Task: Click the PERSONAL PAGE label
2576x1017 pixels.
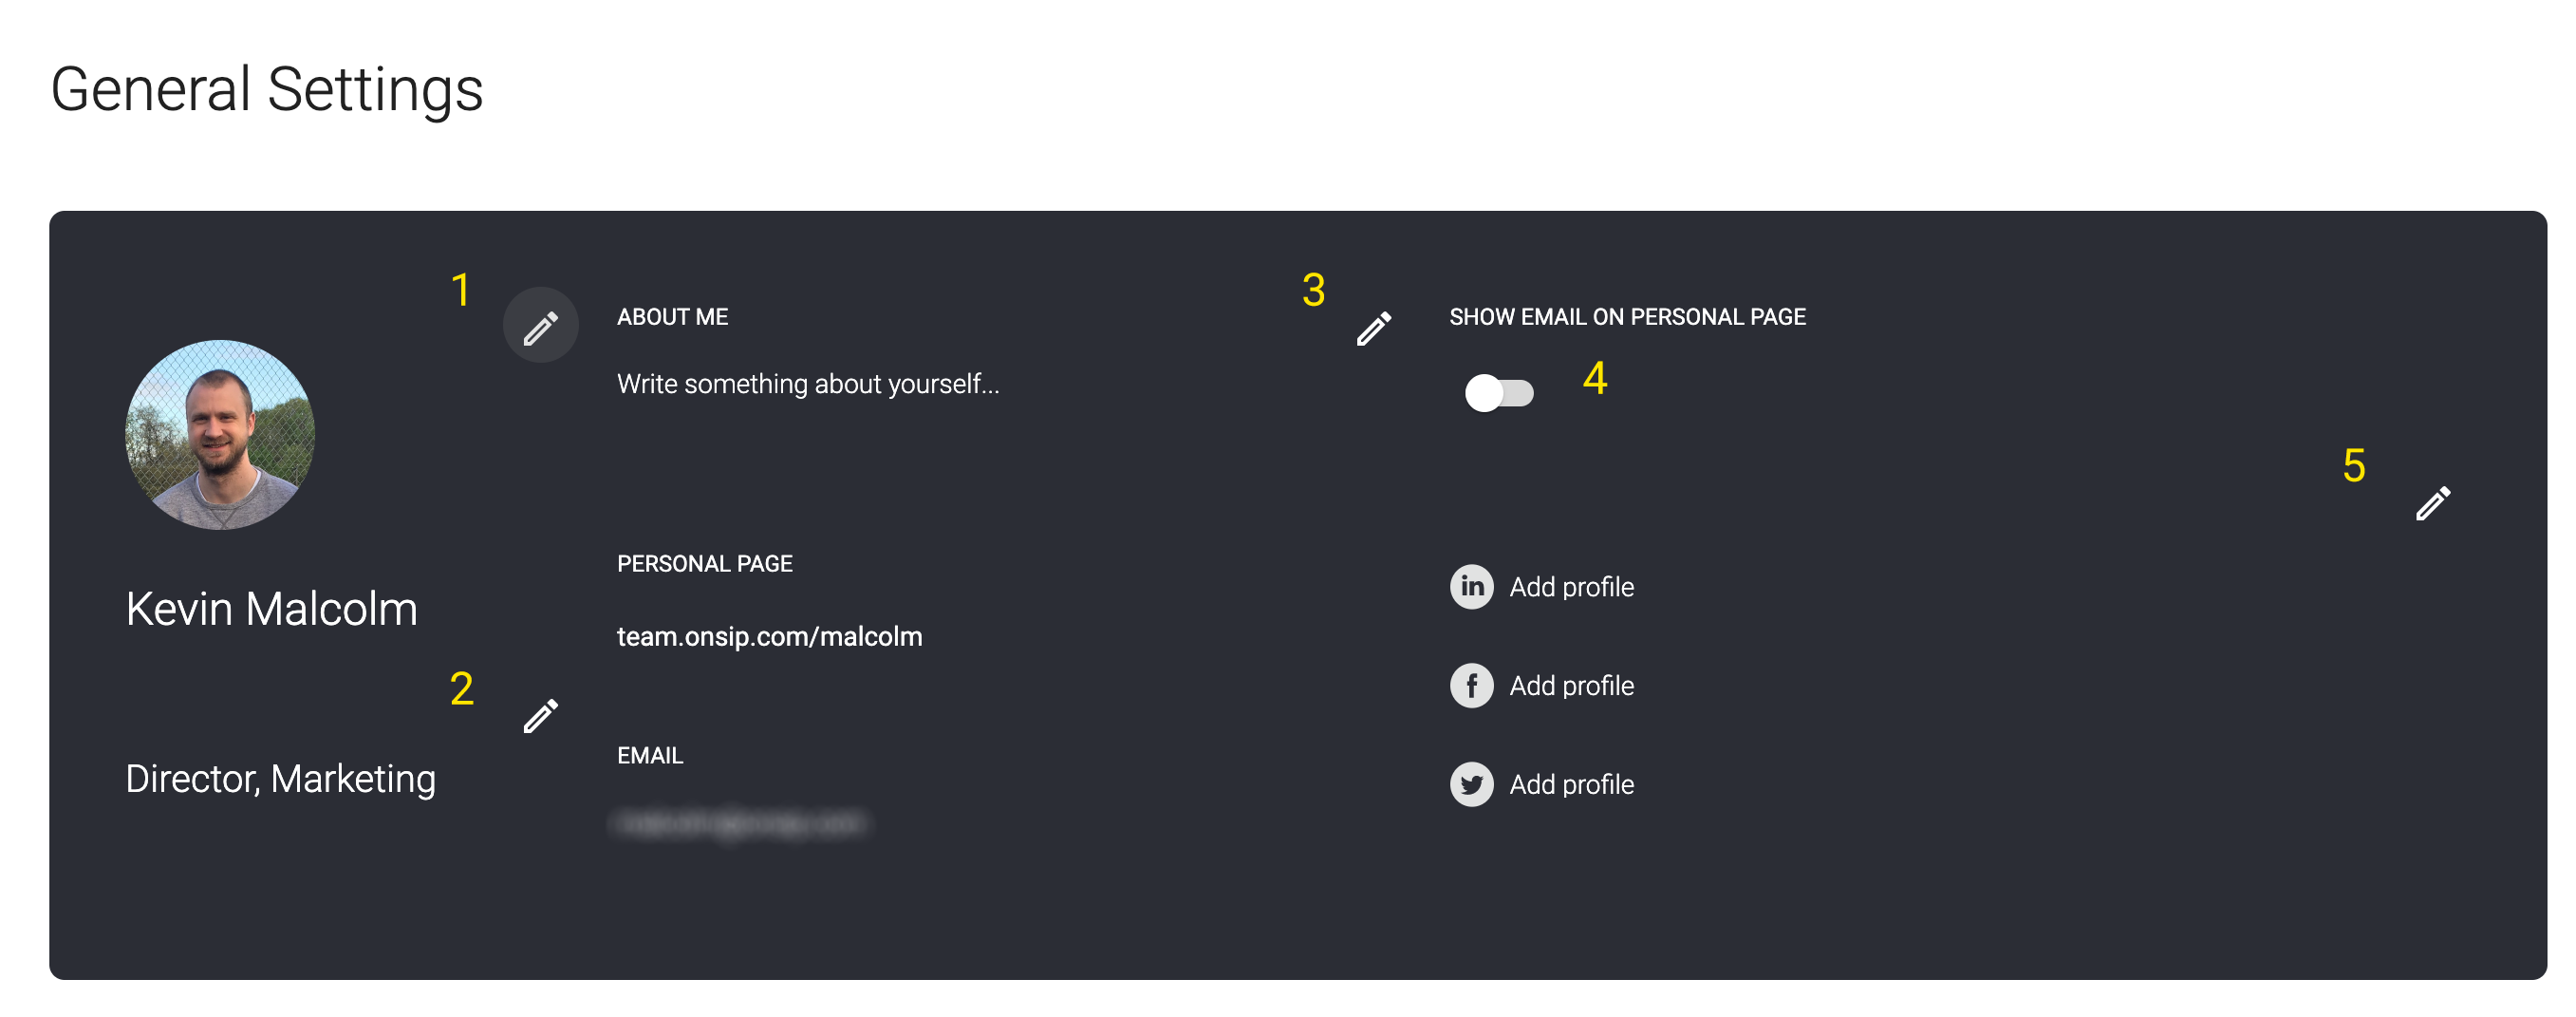Action: (x=704, y=564)
